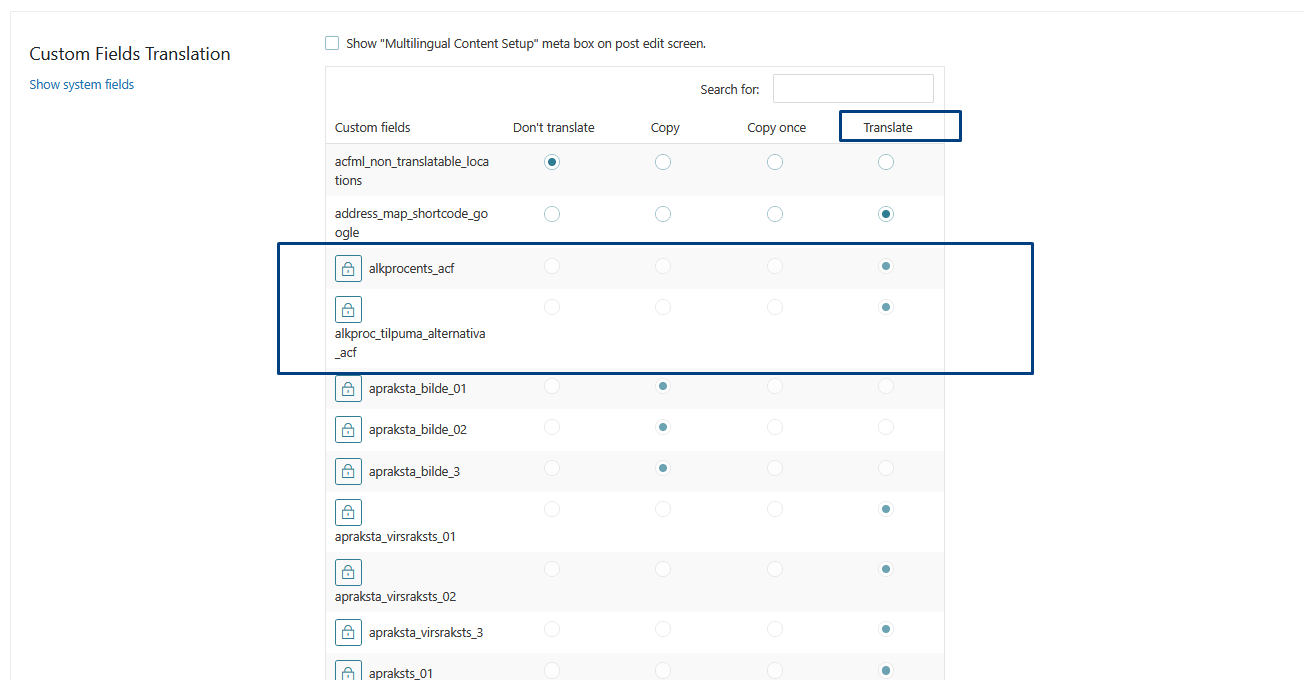Click lock icon above apraksta_virsraksts_02
Screen dimensions: 1304x680
[x=348, y=572]
